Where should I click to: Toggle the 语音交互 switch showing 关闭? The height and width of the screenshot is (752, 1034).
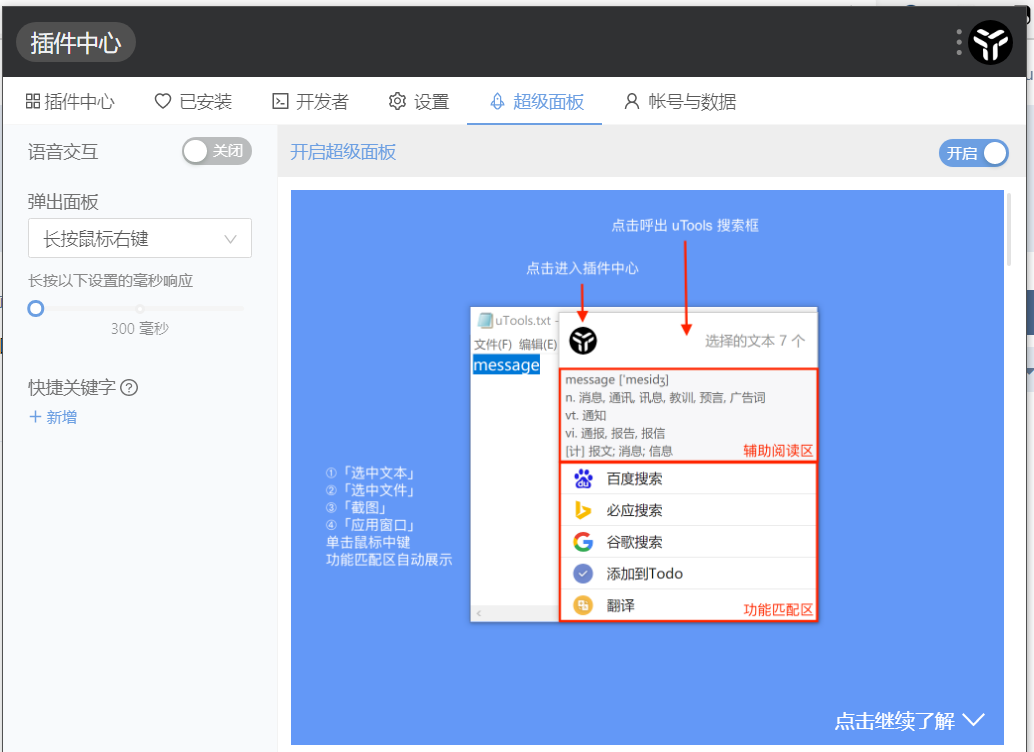point(217,151)
